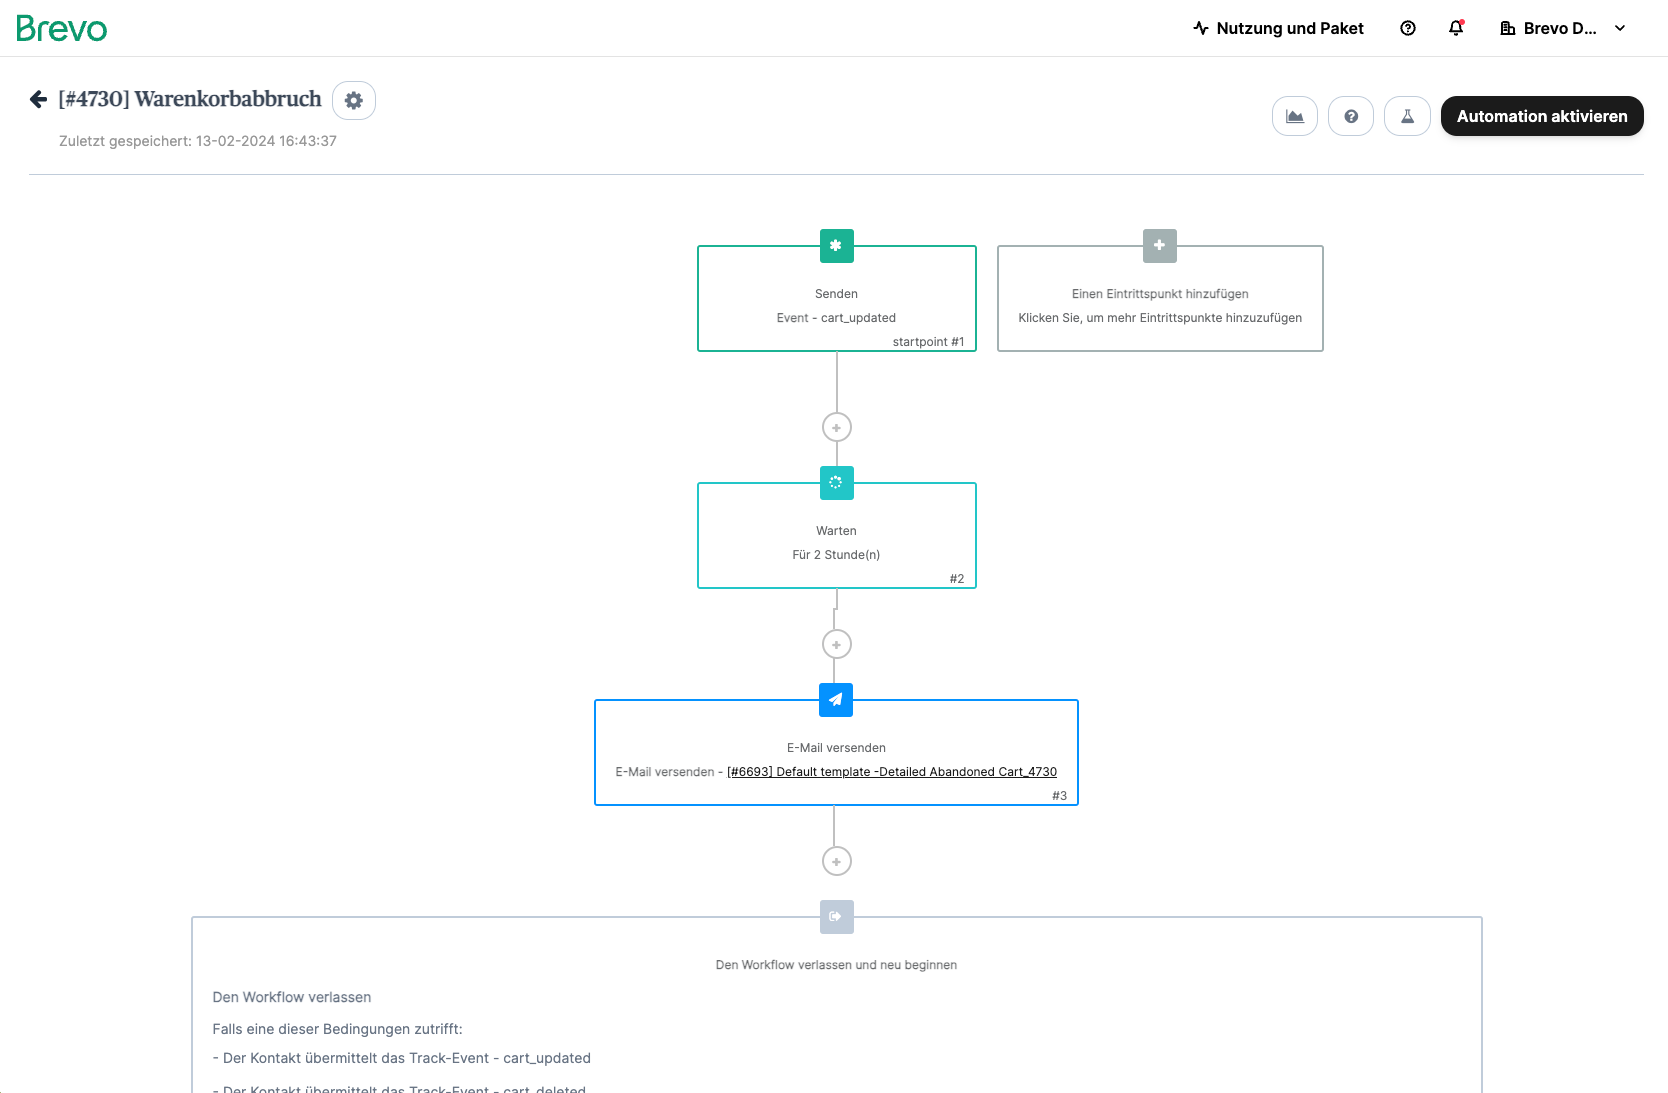
Task: Click 'Den Workflow verlassen und neu beginnen'
Action: 837,965
